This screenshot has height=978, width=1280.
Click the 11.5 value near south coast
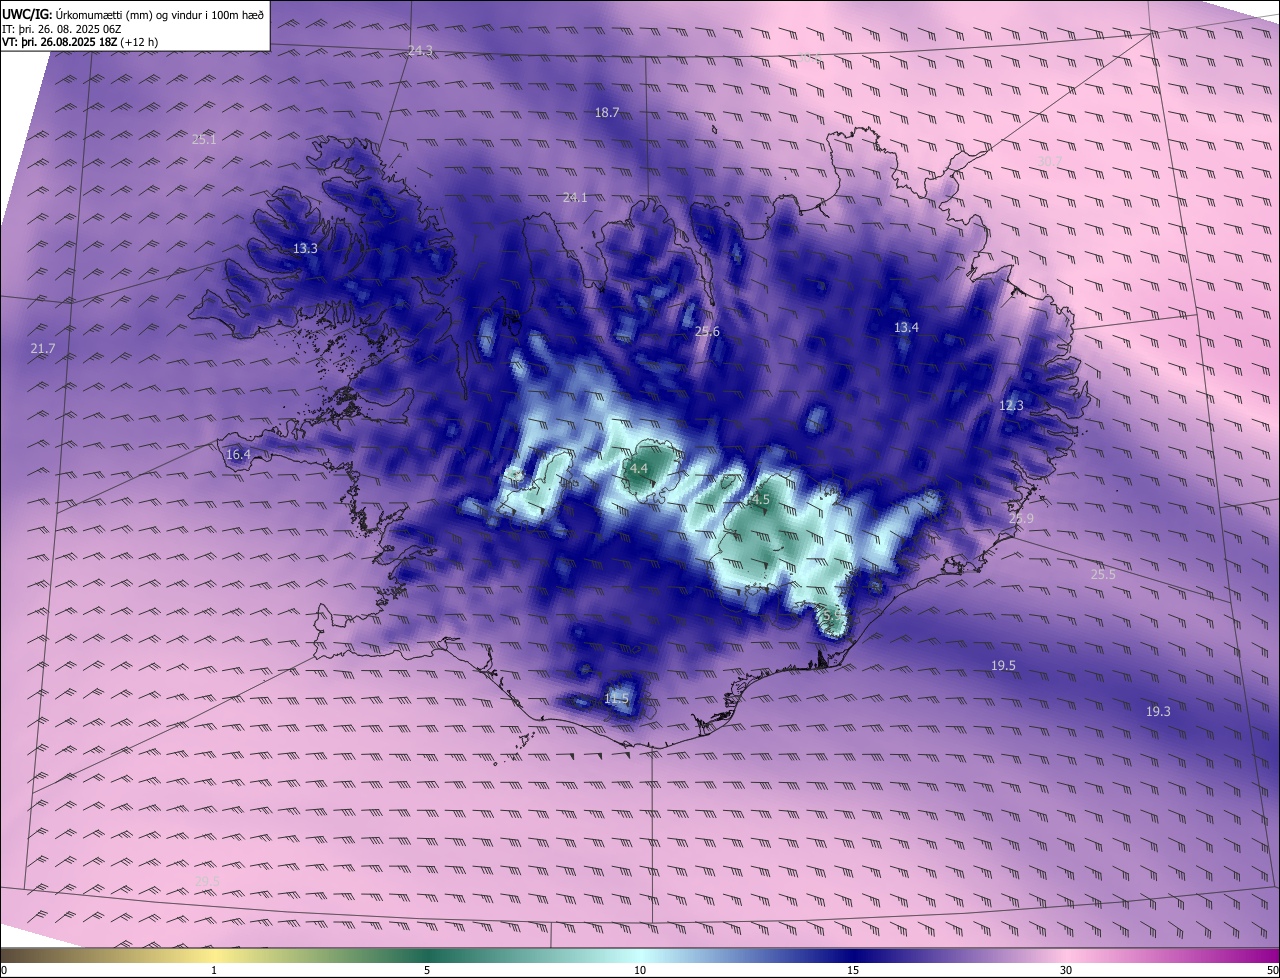click(x=617, y=699)
